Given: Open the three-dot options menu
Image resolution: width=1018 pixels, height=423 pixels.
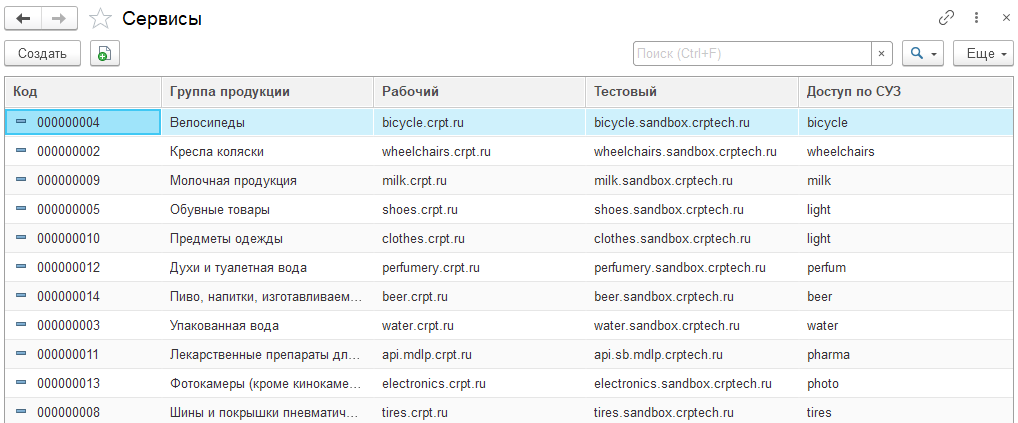Looking at the screenshot, I should tap(975, 18).
